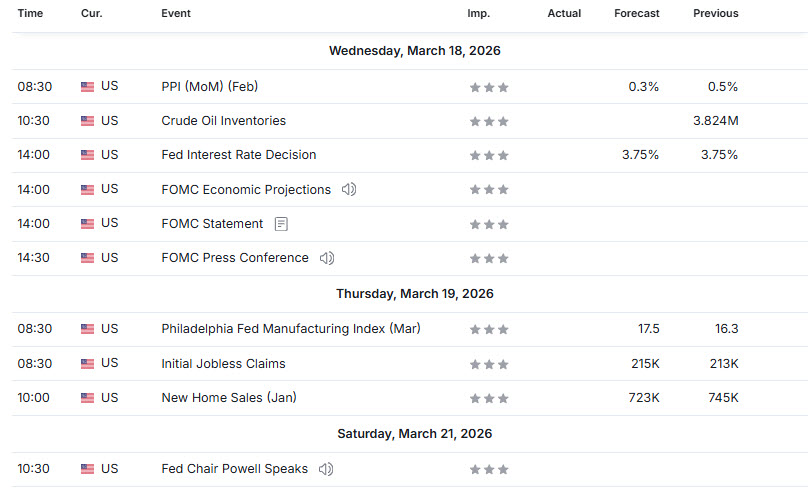808x491 pixels.
Task: Click the speaker icon beside FOMC Economic Projections
Action: pos(349,190)
